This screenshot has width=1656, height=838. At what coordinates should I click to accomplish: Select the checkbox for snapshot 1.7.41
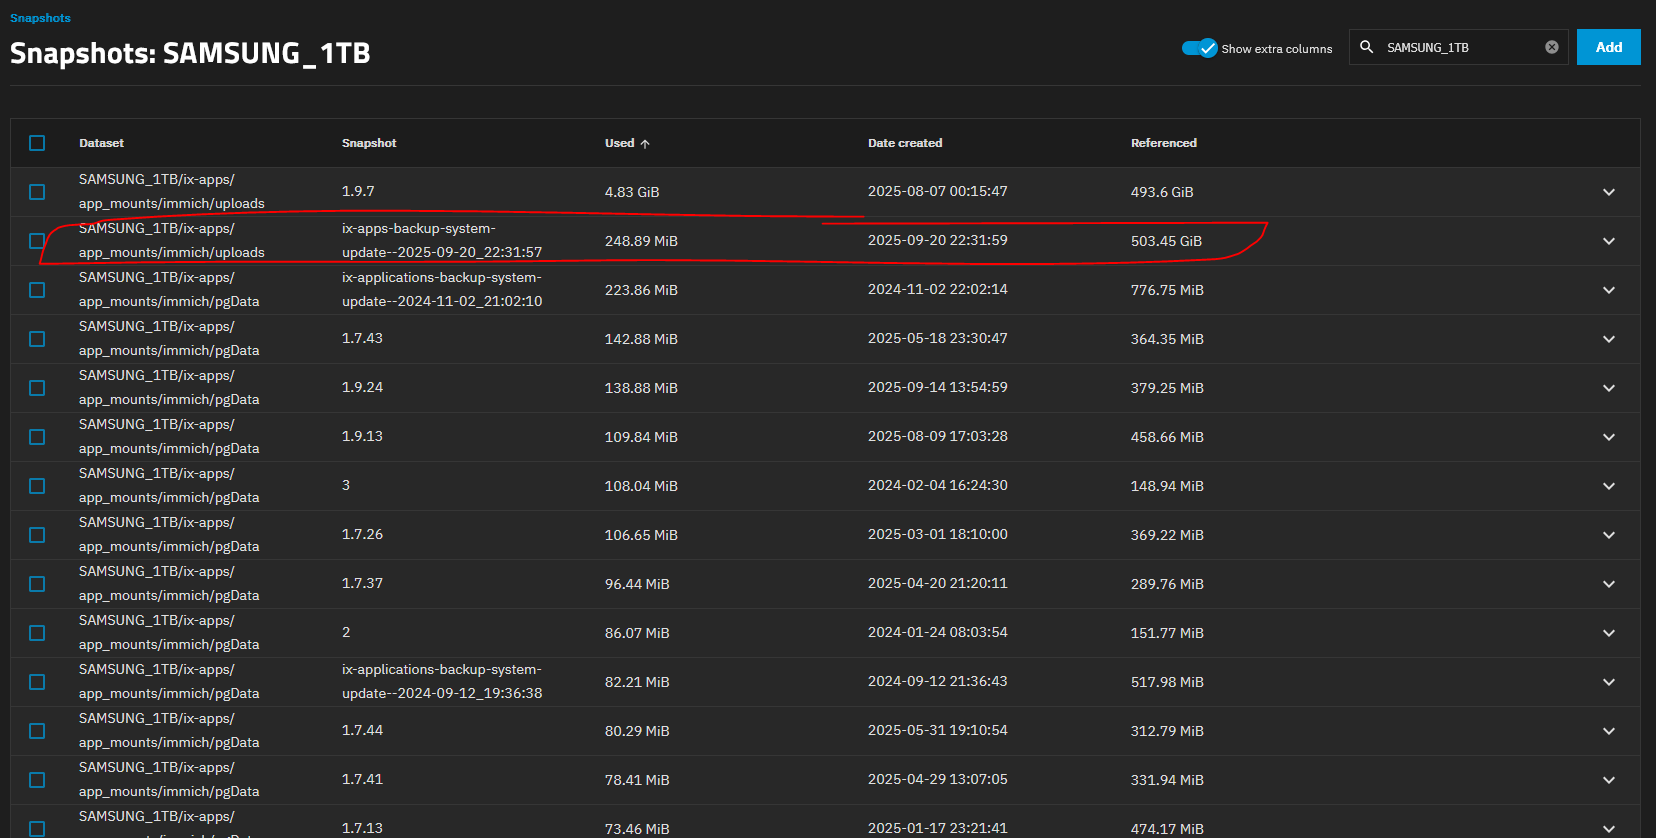[37, 780]
